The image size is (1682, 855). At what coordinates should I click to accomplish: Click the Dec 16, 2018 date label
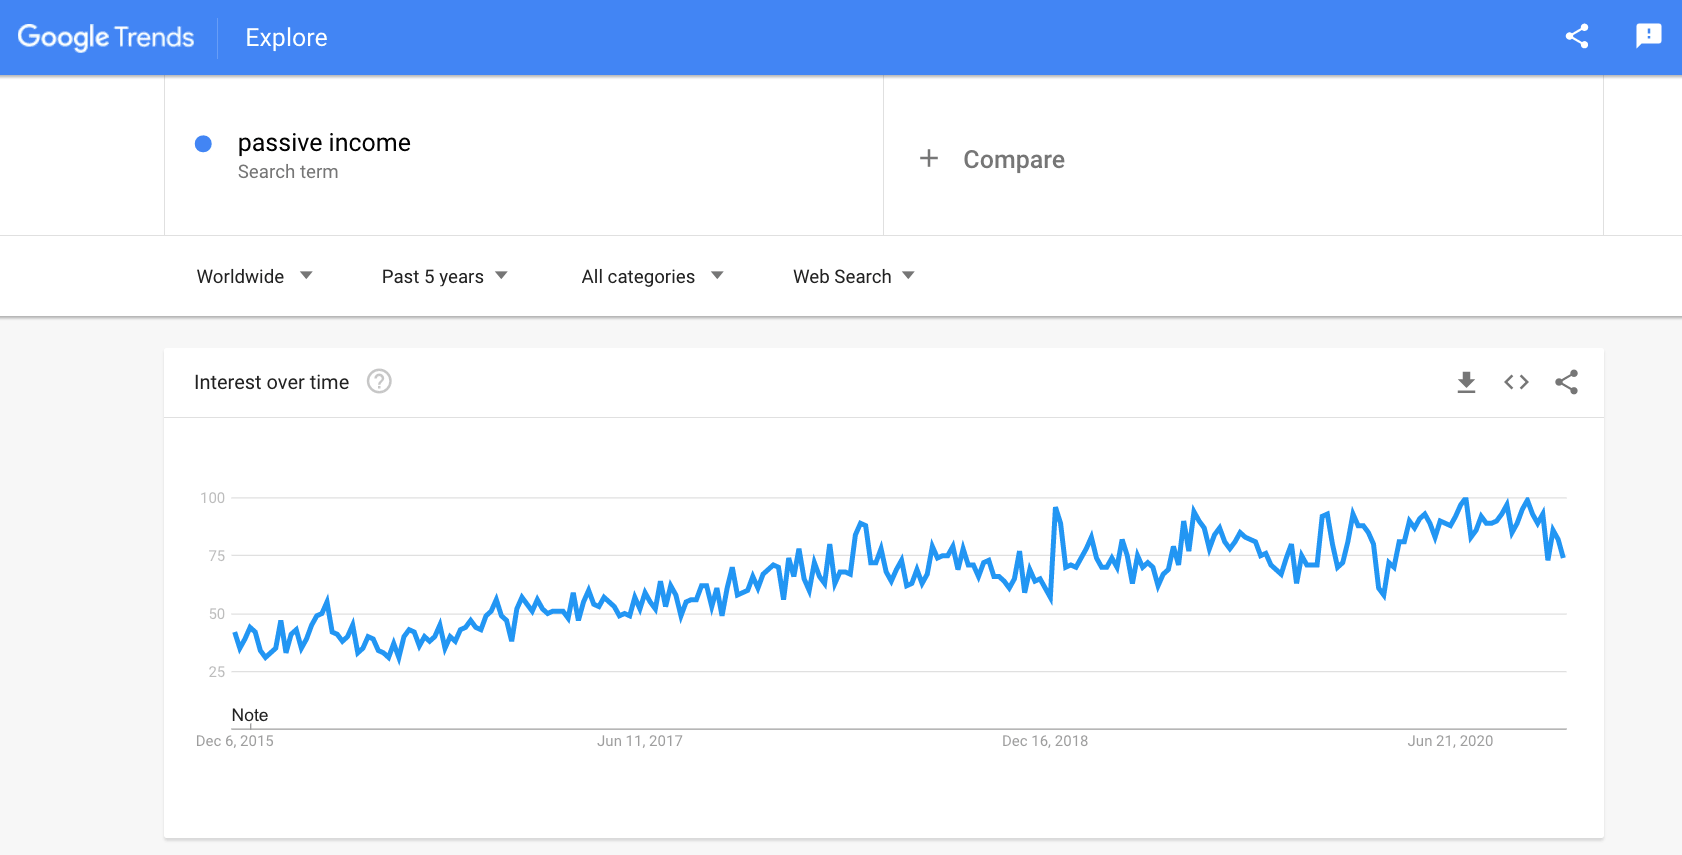1045,741
